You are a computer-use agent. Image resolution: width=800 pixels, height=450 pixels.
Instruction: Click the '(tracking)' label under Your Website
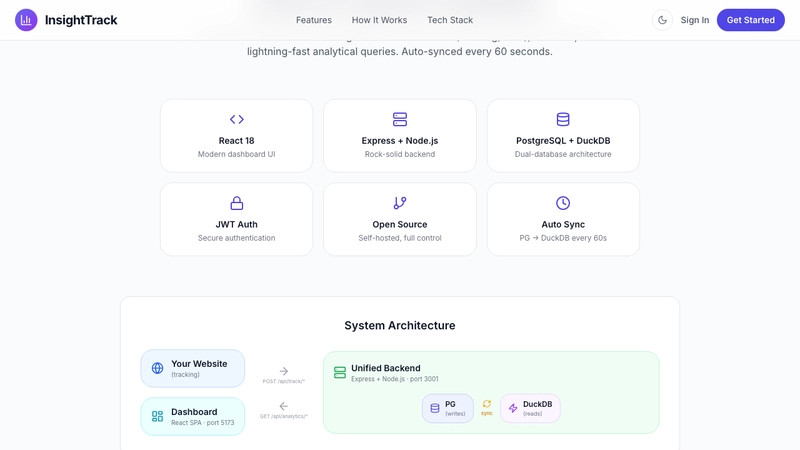tap(185, 374)
